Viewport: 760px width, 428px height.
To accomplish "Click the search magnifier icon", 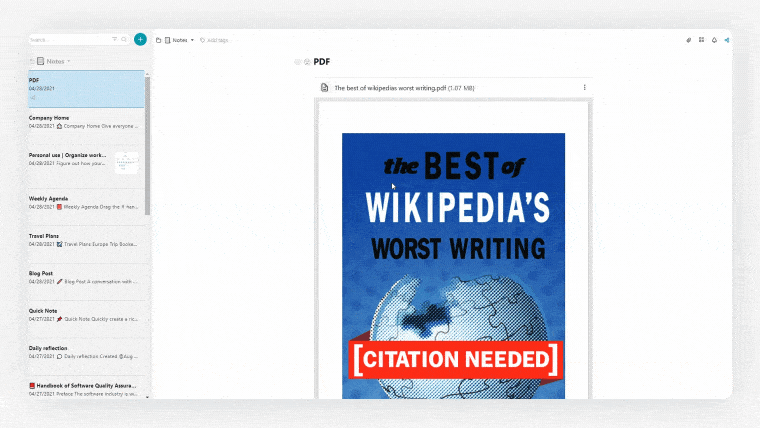I will tap(124, 39).
